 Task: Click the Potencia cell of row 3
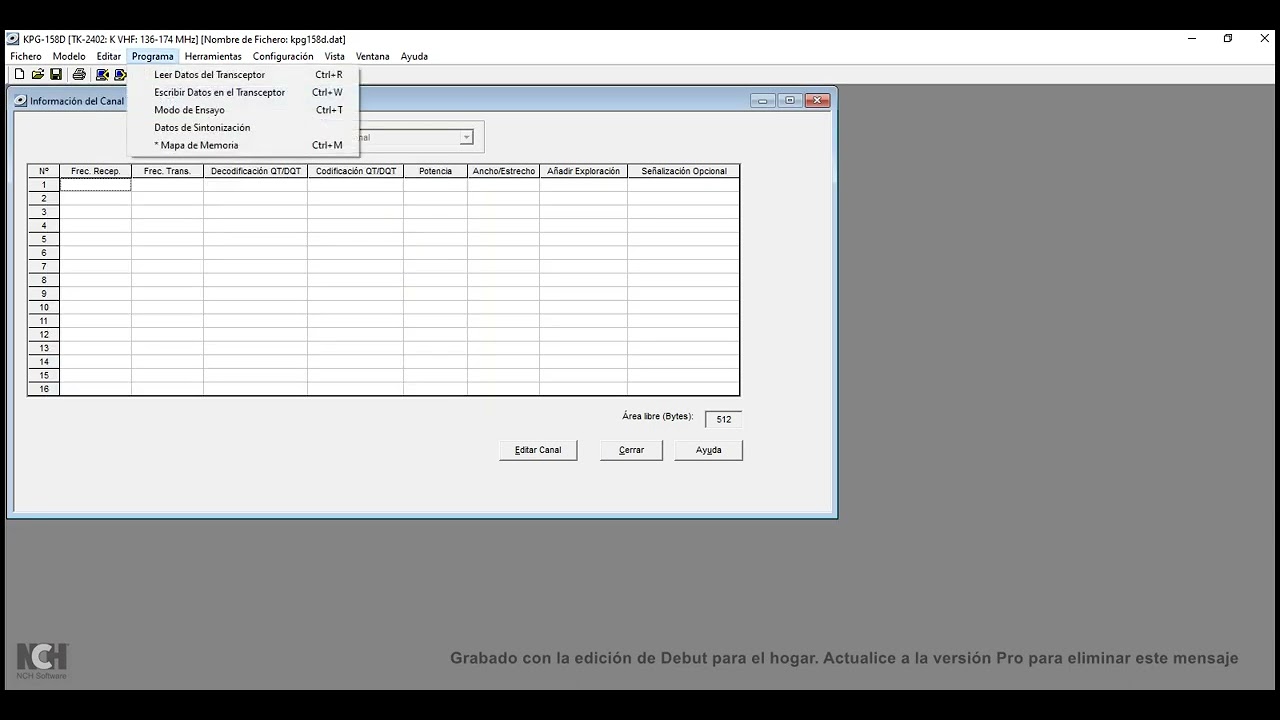click(x=436, y=212)
